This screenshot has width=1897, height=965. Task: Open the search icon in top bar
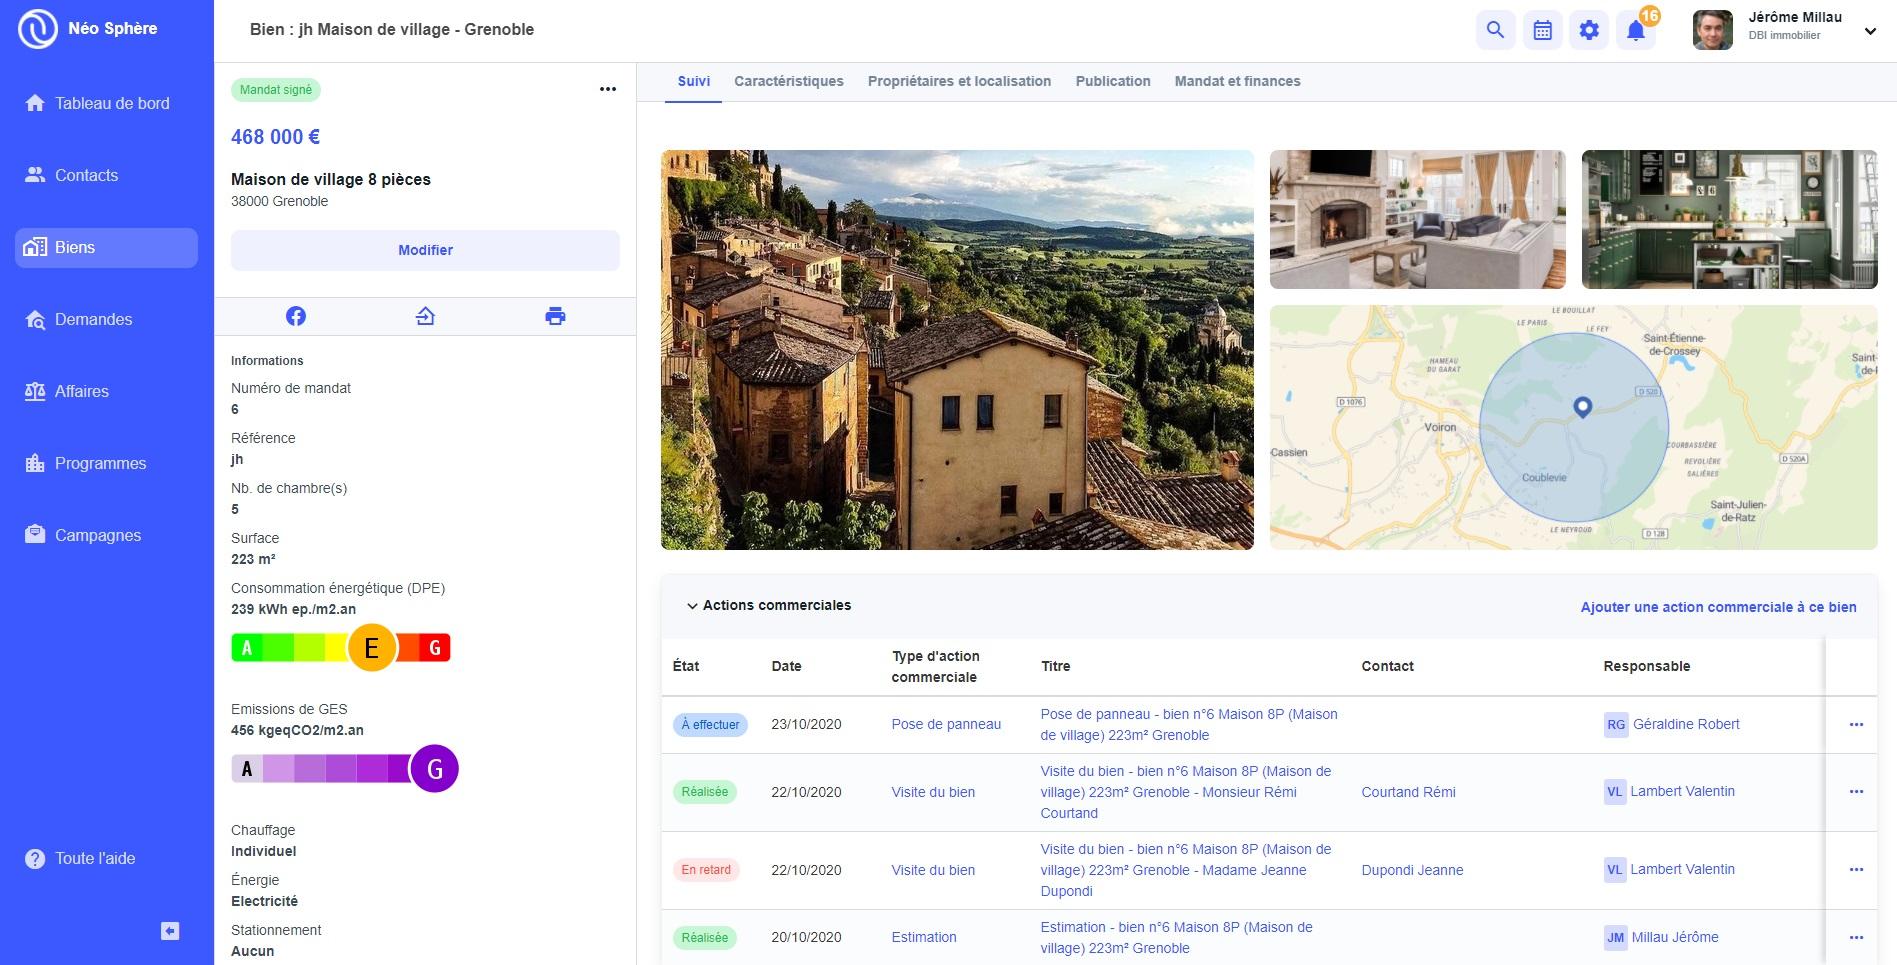(x=1495, y=30)
